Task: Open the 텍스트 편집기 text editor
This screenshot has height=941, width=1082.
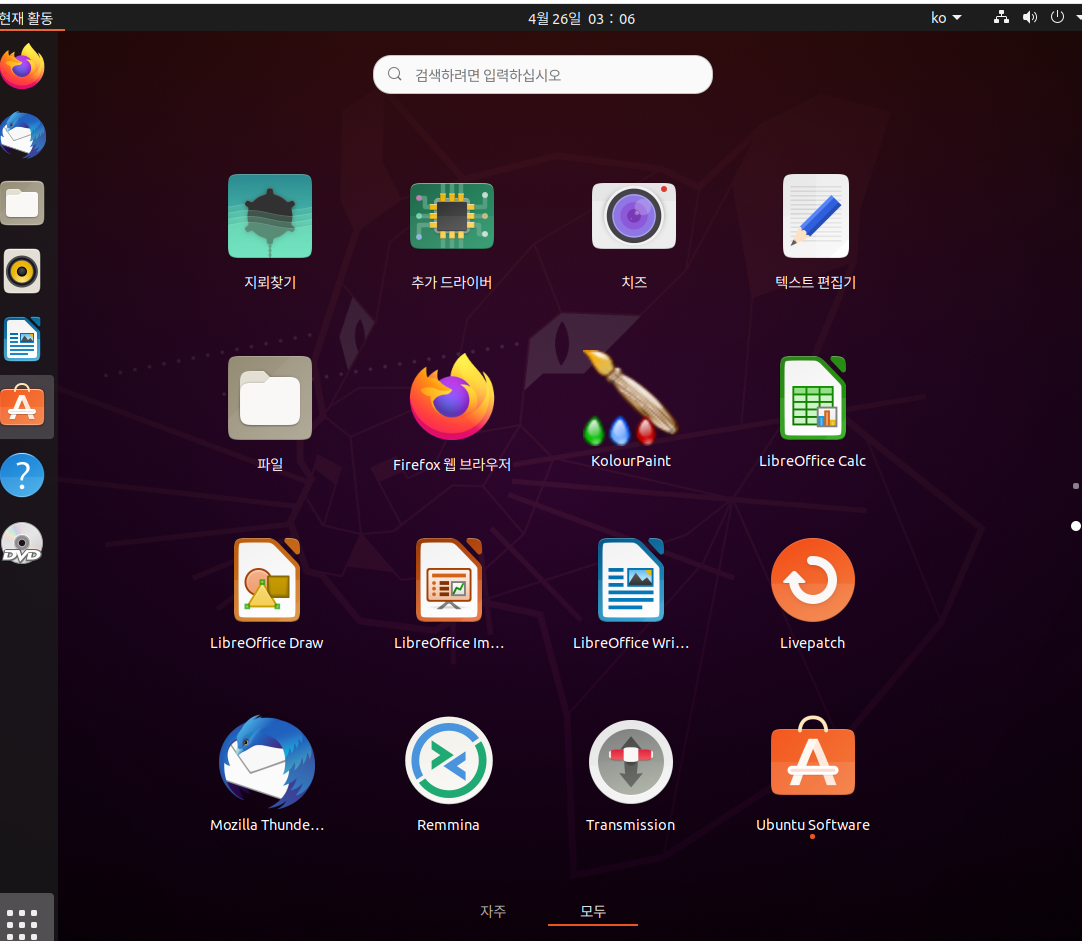Action: (816, 216)
